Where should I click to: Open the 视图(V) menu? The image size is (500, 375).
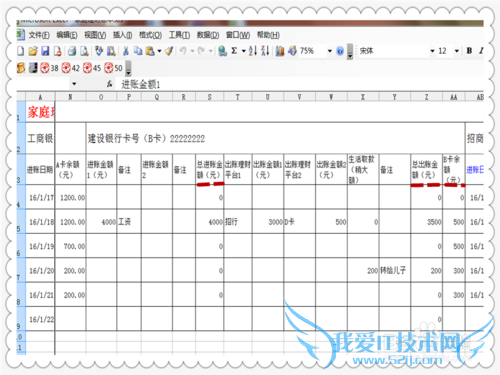[x=95, y=35]
